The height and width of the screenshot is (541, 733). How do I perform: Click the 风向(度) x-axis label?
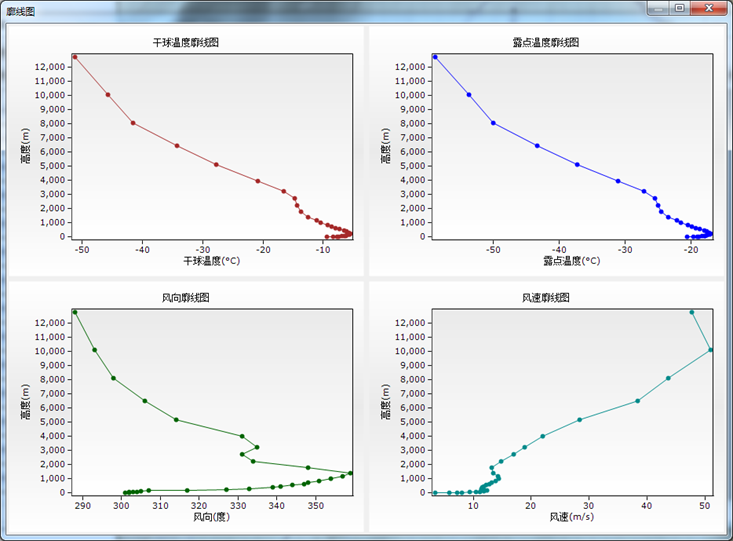(x=211, y=517)
